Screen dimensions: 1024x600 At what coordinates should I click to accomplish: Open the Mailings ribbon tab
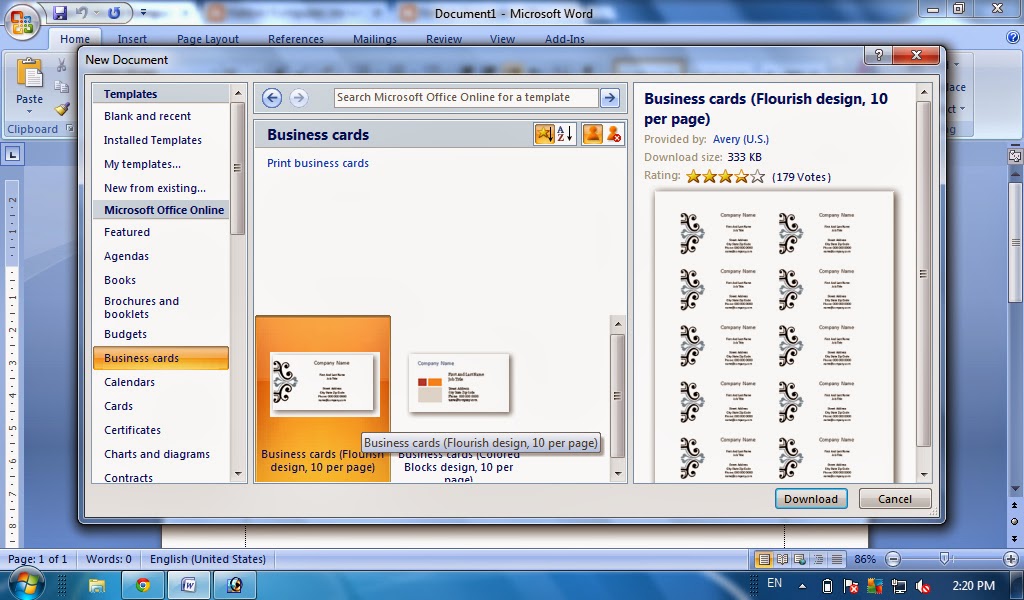pos(375,39)
